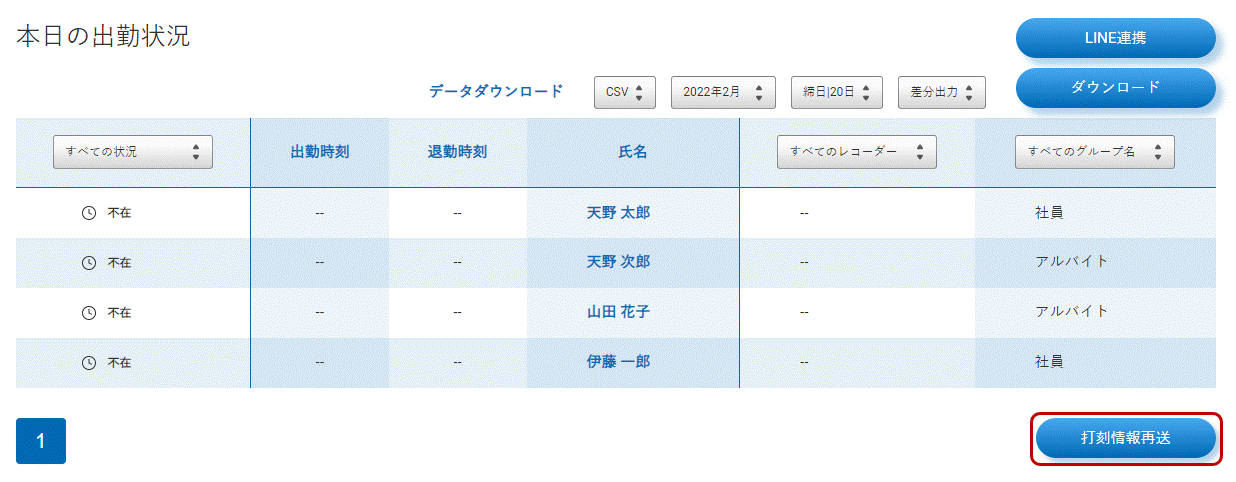Image resolution: width=1236 pixels, height=482 pixels.
Task: Open the 差分出力 output-type dropdown
Action: click(x=941, y=92)
